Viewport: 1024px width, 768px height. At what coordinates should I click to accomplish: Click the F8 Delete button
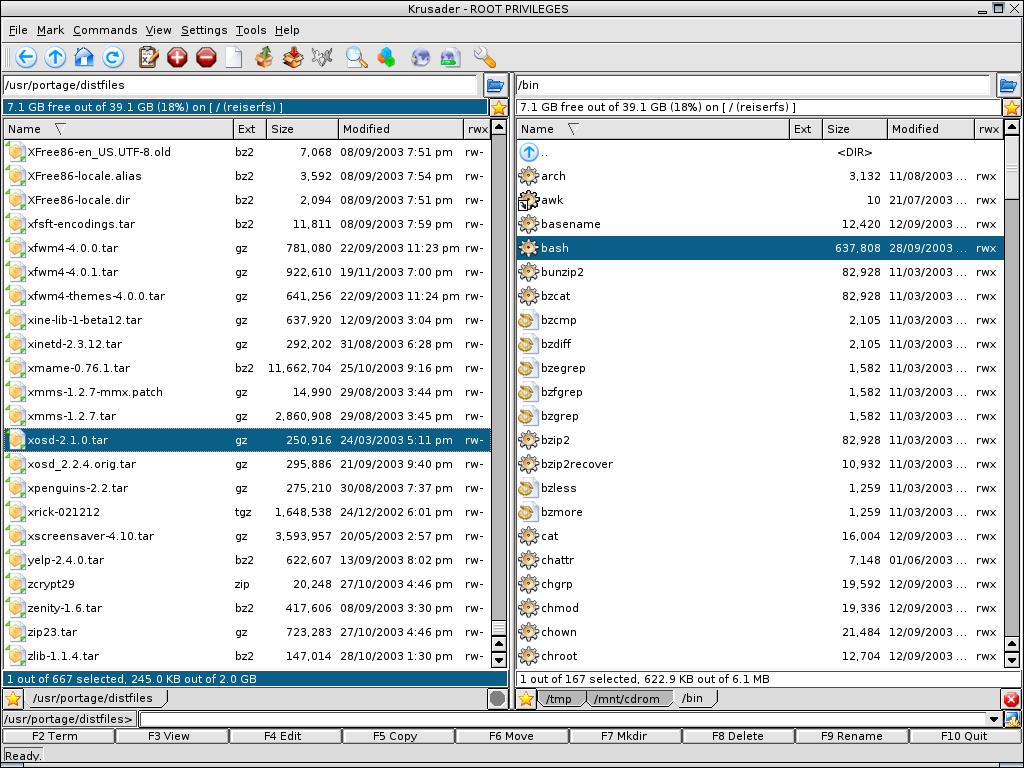[x=739, y=736]
